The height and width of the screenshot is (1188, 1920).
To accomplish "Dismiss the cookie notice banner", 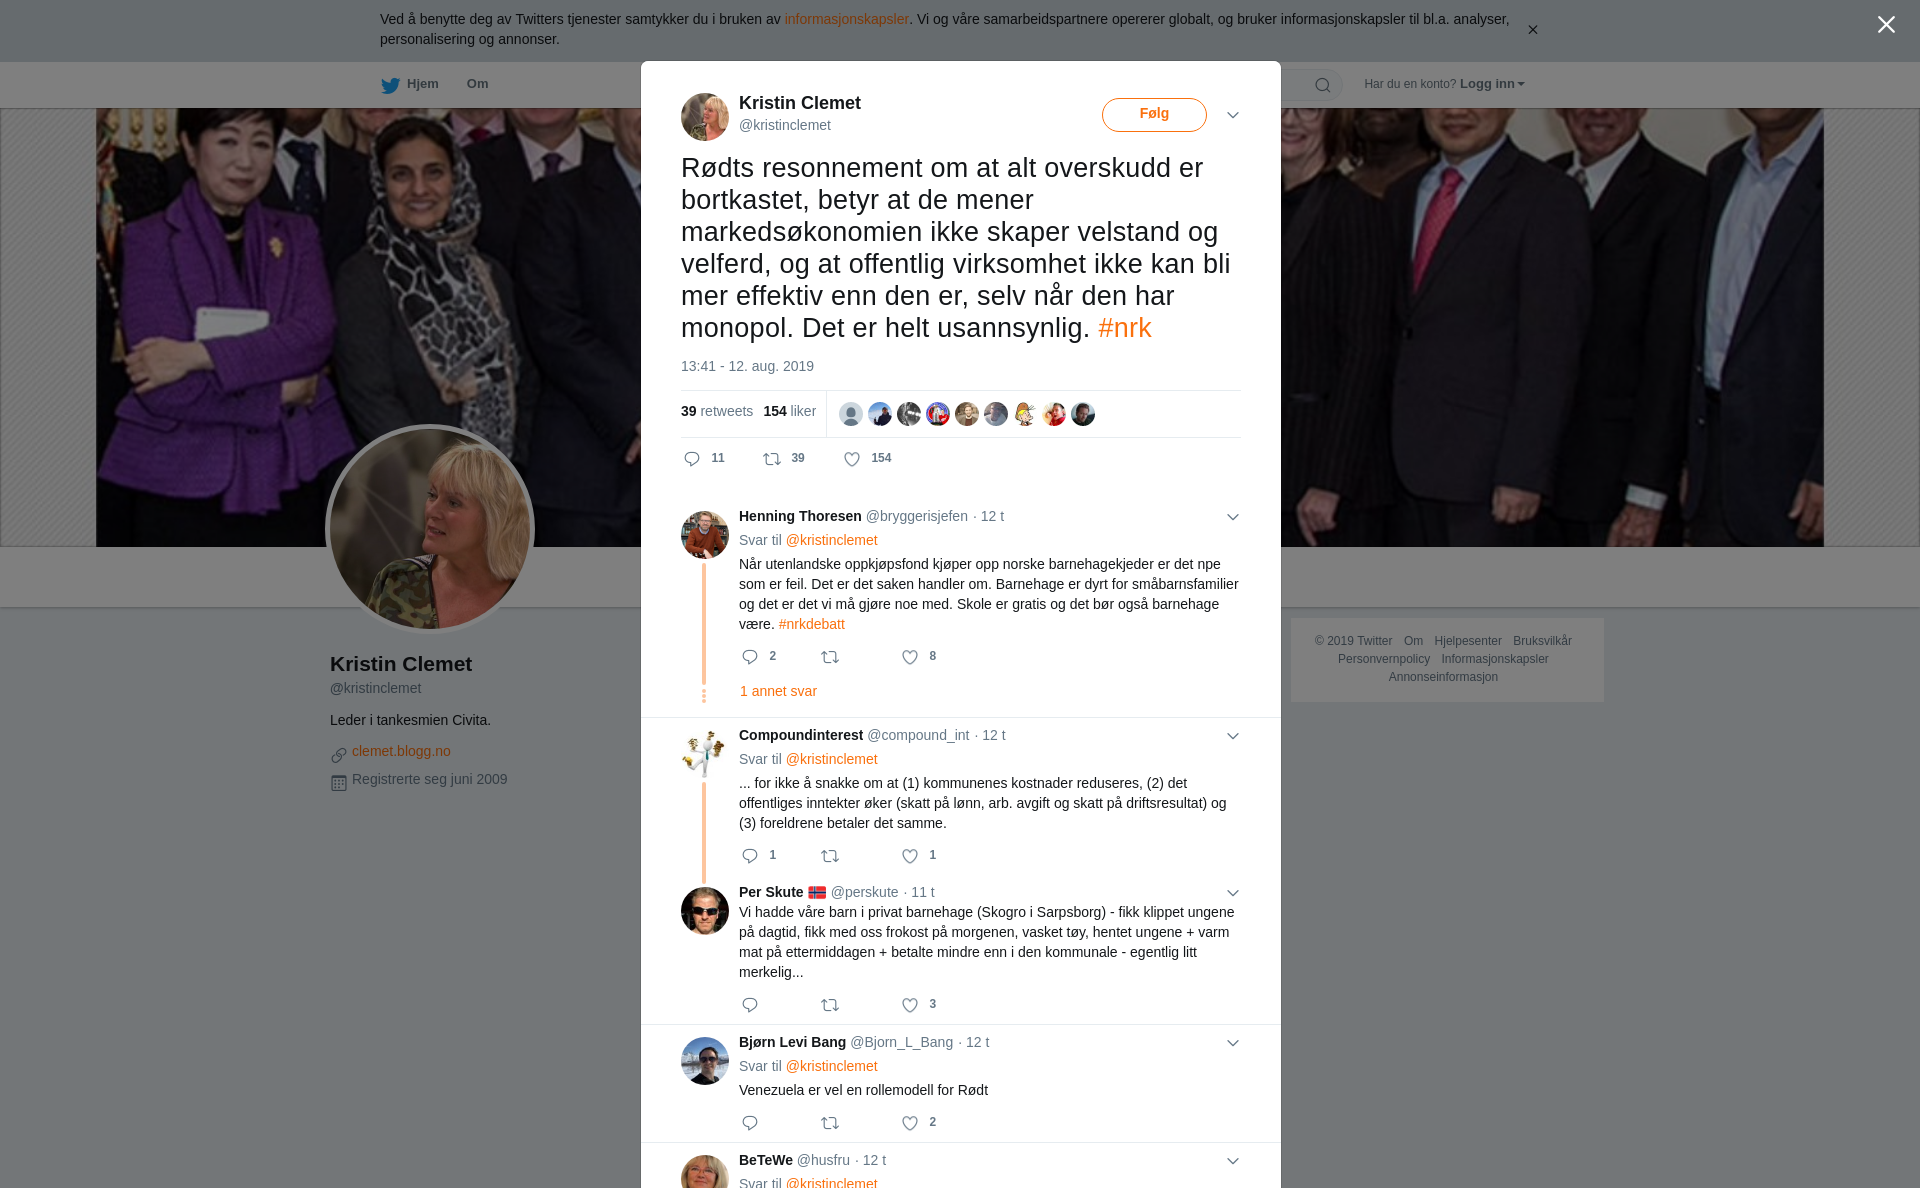I will (1532, 30).
